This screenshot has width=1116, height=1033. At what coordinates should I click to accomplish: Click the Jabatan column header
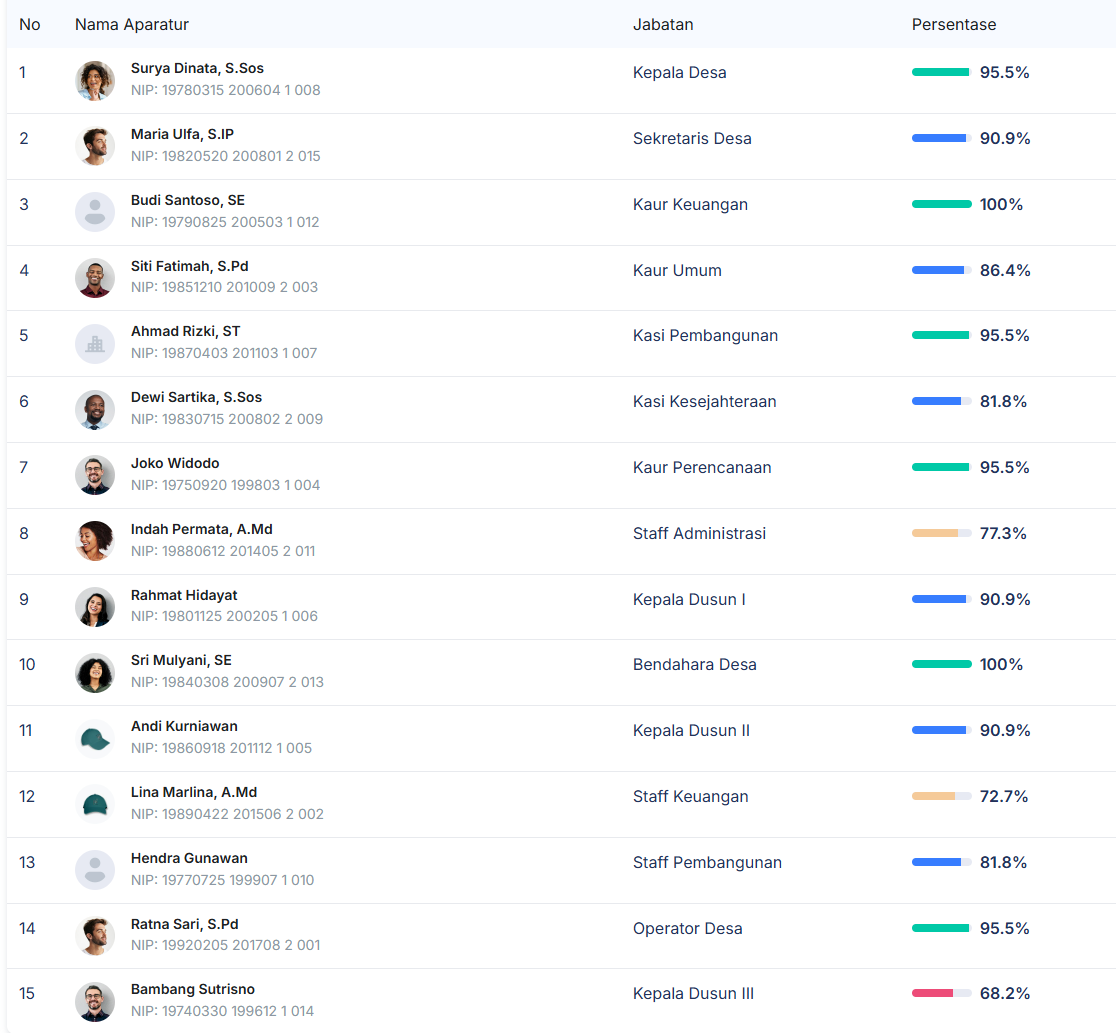coord(663,24)
